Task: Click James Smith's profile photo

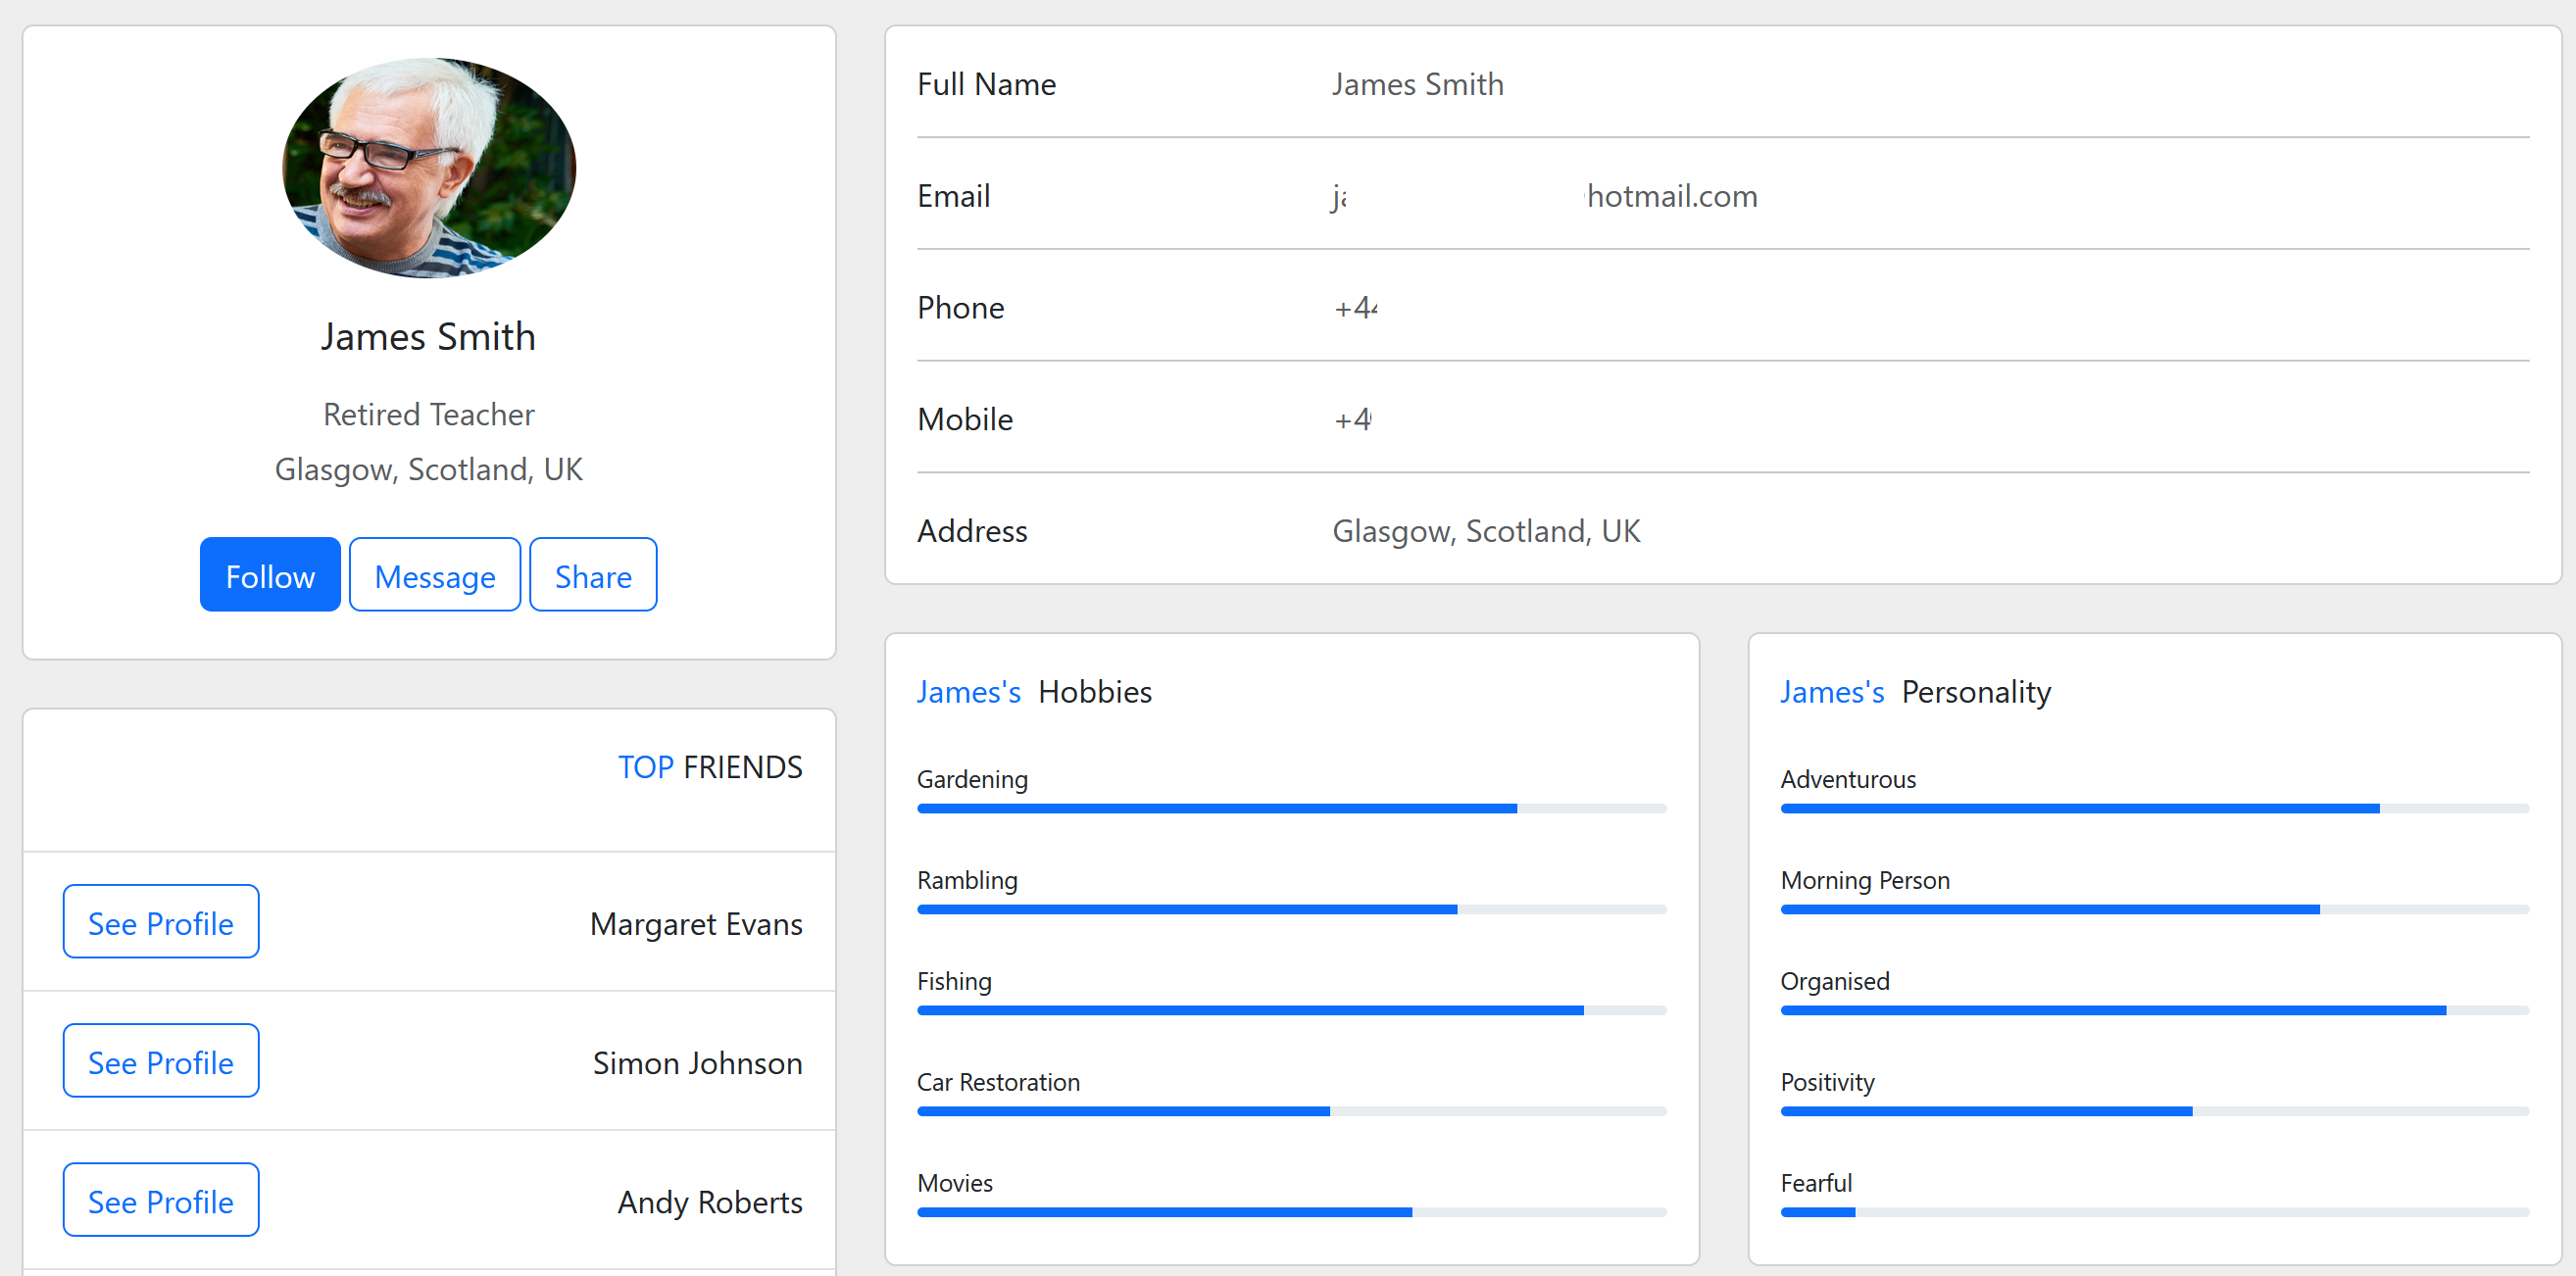Action: pyautogui.click(x=429, y=167)
